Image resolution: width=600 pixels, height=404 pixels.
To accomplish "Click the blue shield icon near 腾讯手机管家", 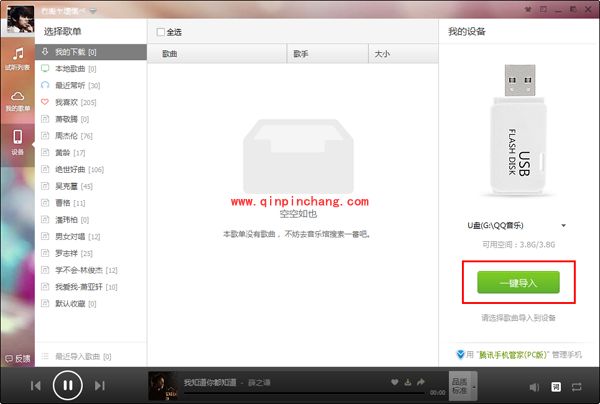I will [460, 355].
